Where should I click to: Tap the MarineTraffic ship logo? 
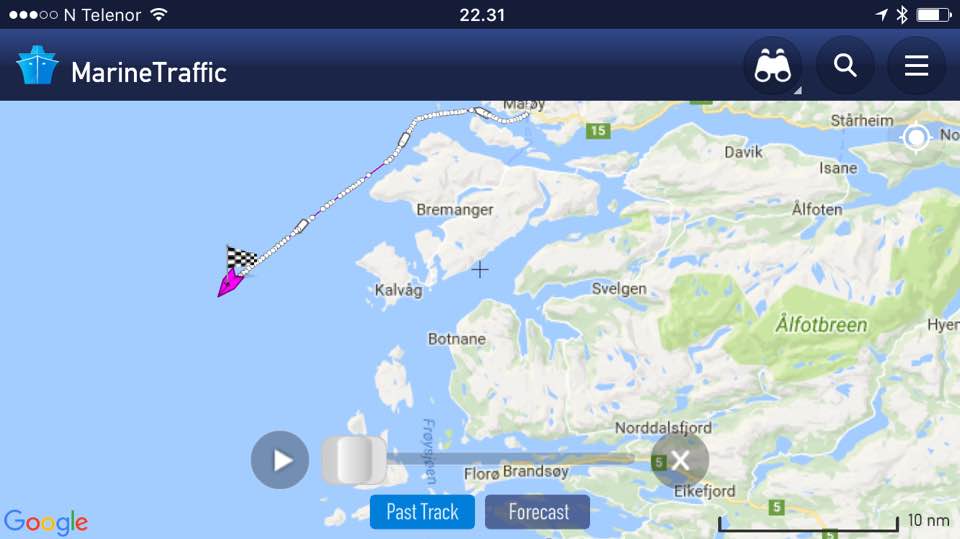point(37,65)
